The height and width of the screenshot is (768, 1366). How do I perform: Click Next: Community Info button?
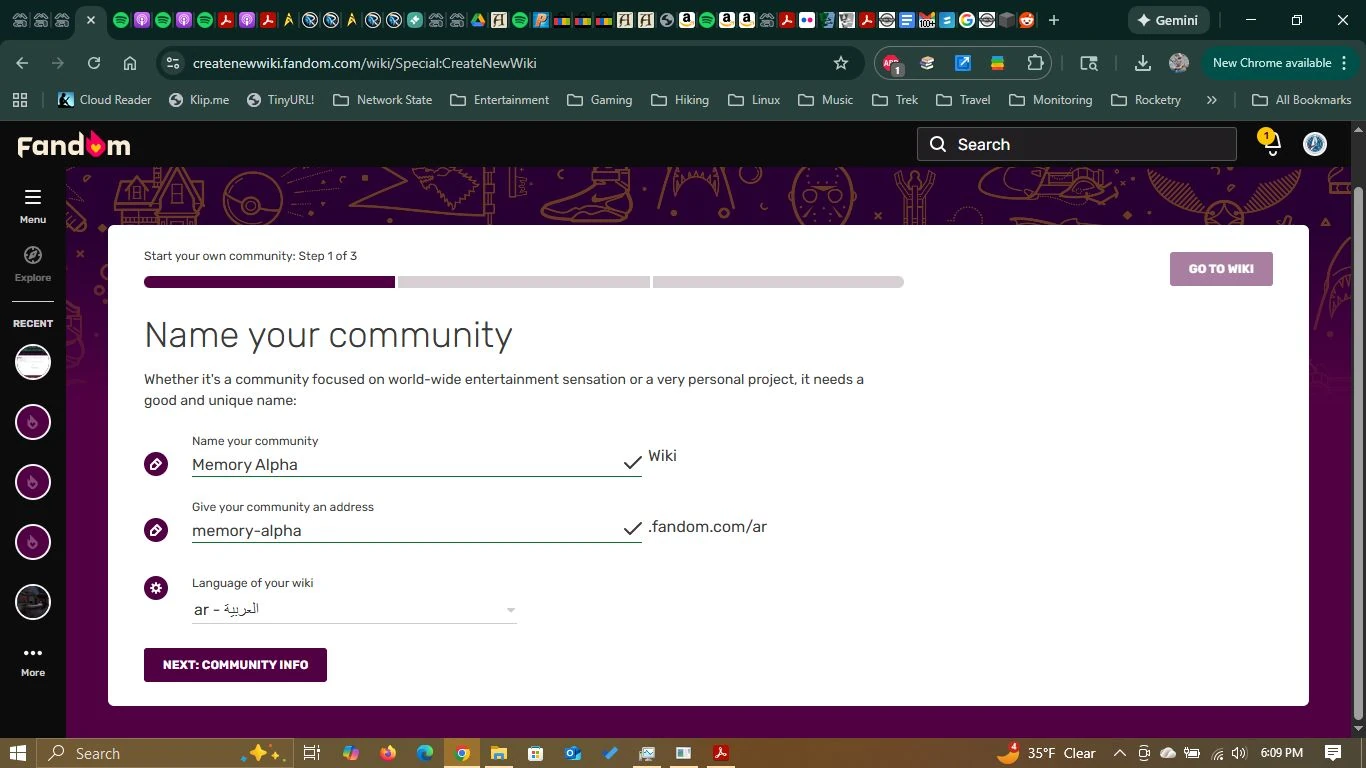click(x=235, y=665)
